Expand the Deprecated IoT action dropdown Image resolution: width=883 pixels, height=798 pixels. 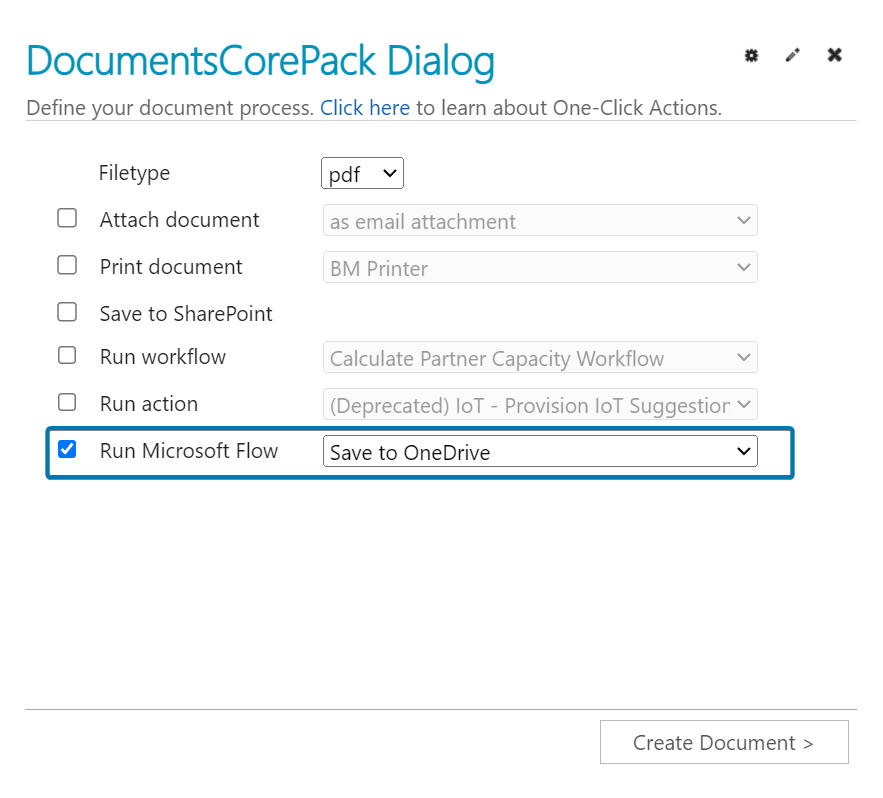tap(540, 404)
